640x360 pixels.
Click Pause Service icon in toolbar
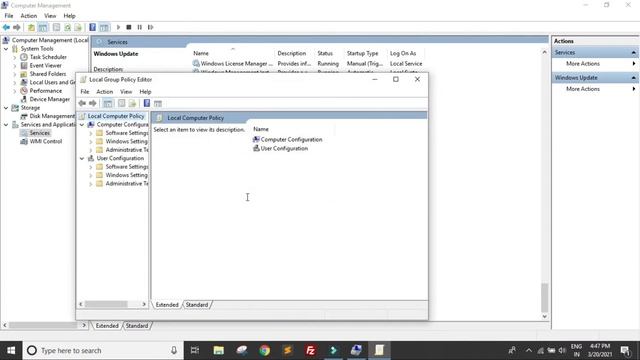tap(140, 27)
